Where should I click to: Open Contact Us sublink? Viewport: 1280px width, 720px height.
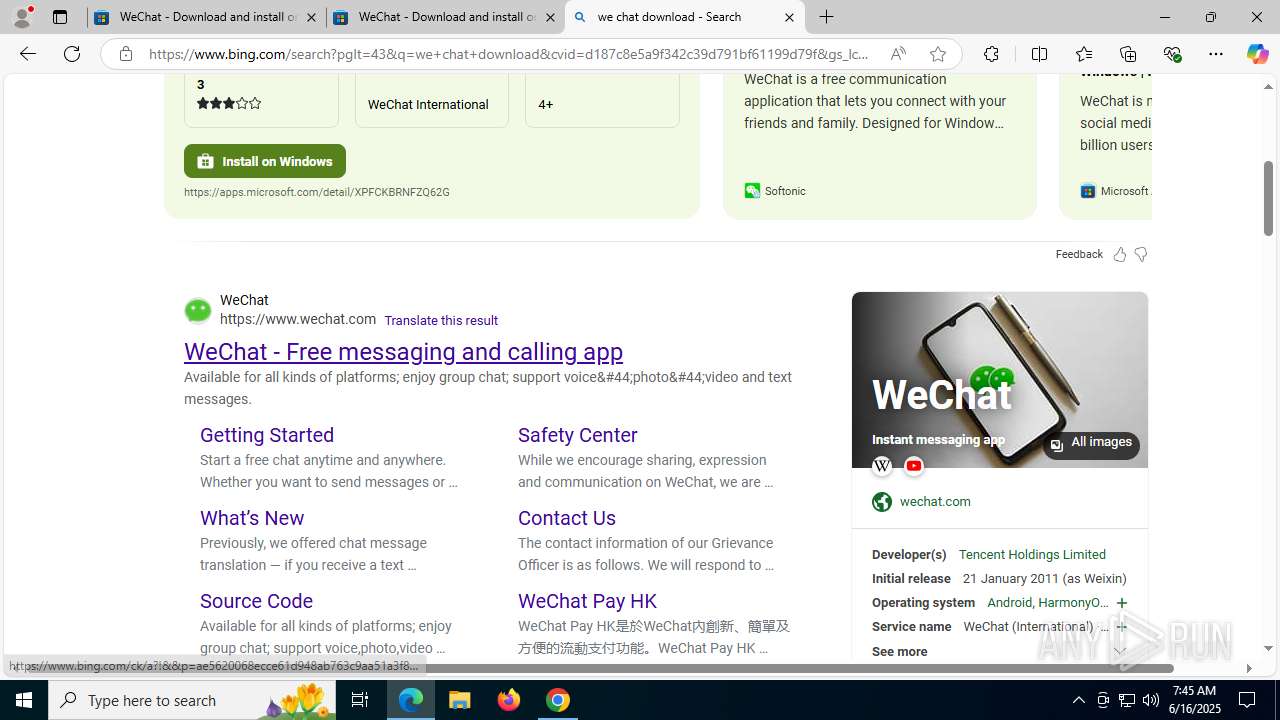(x=567, y=518)
